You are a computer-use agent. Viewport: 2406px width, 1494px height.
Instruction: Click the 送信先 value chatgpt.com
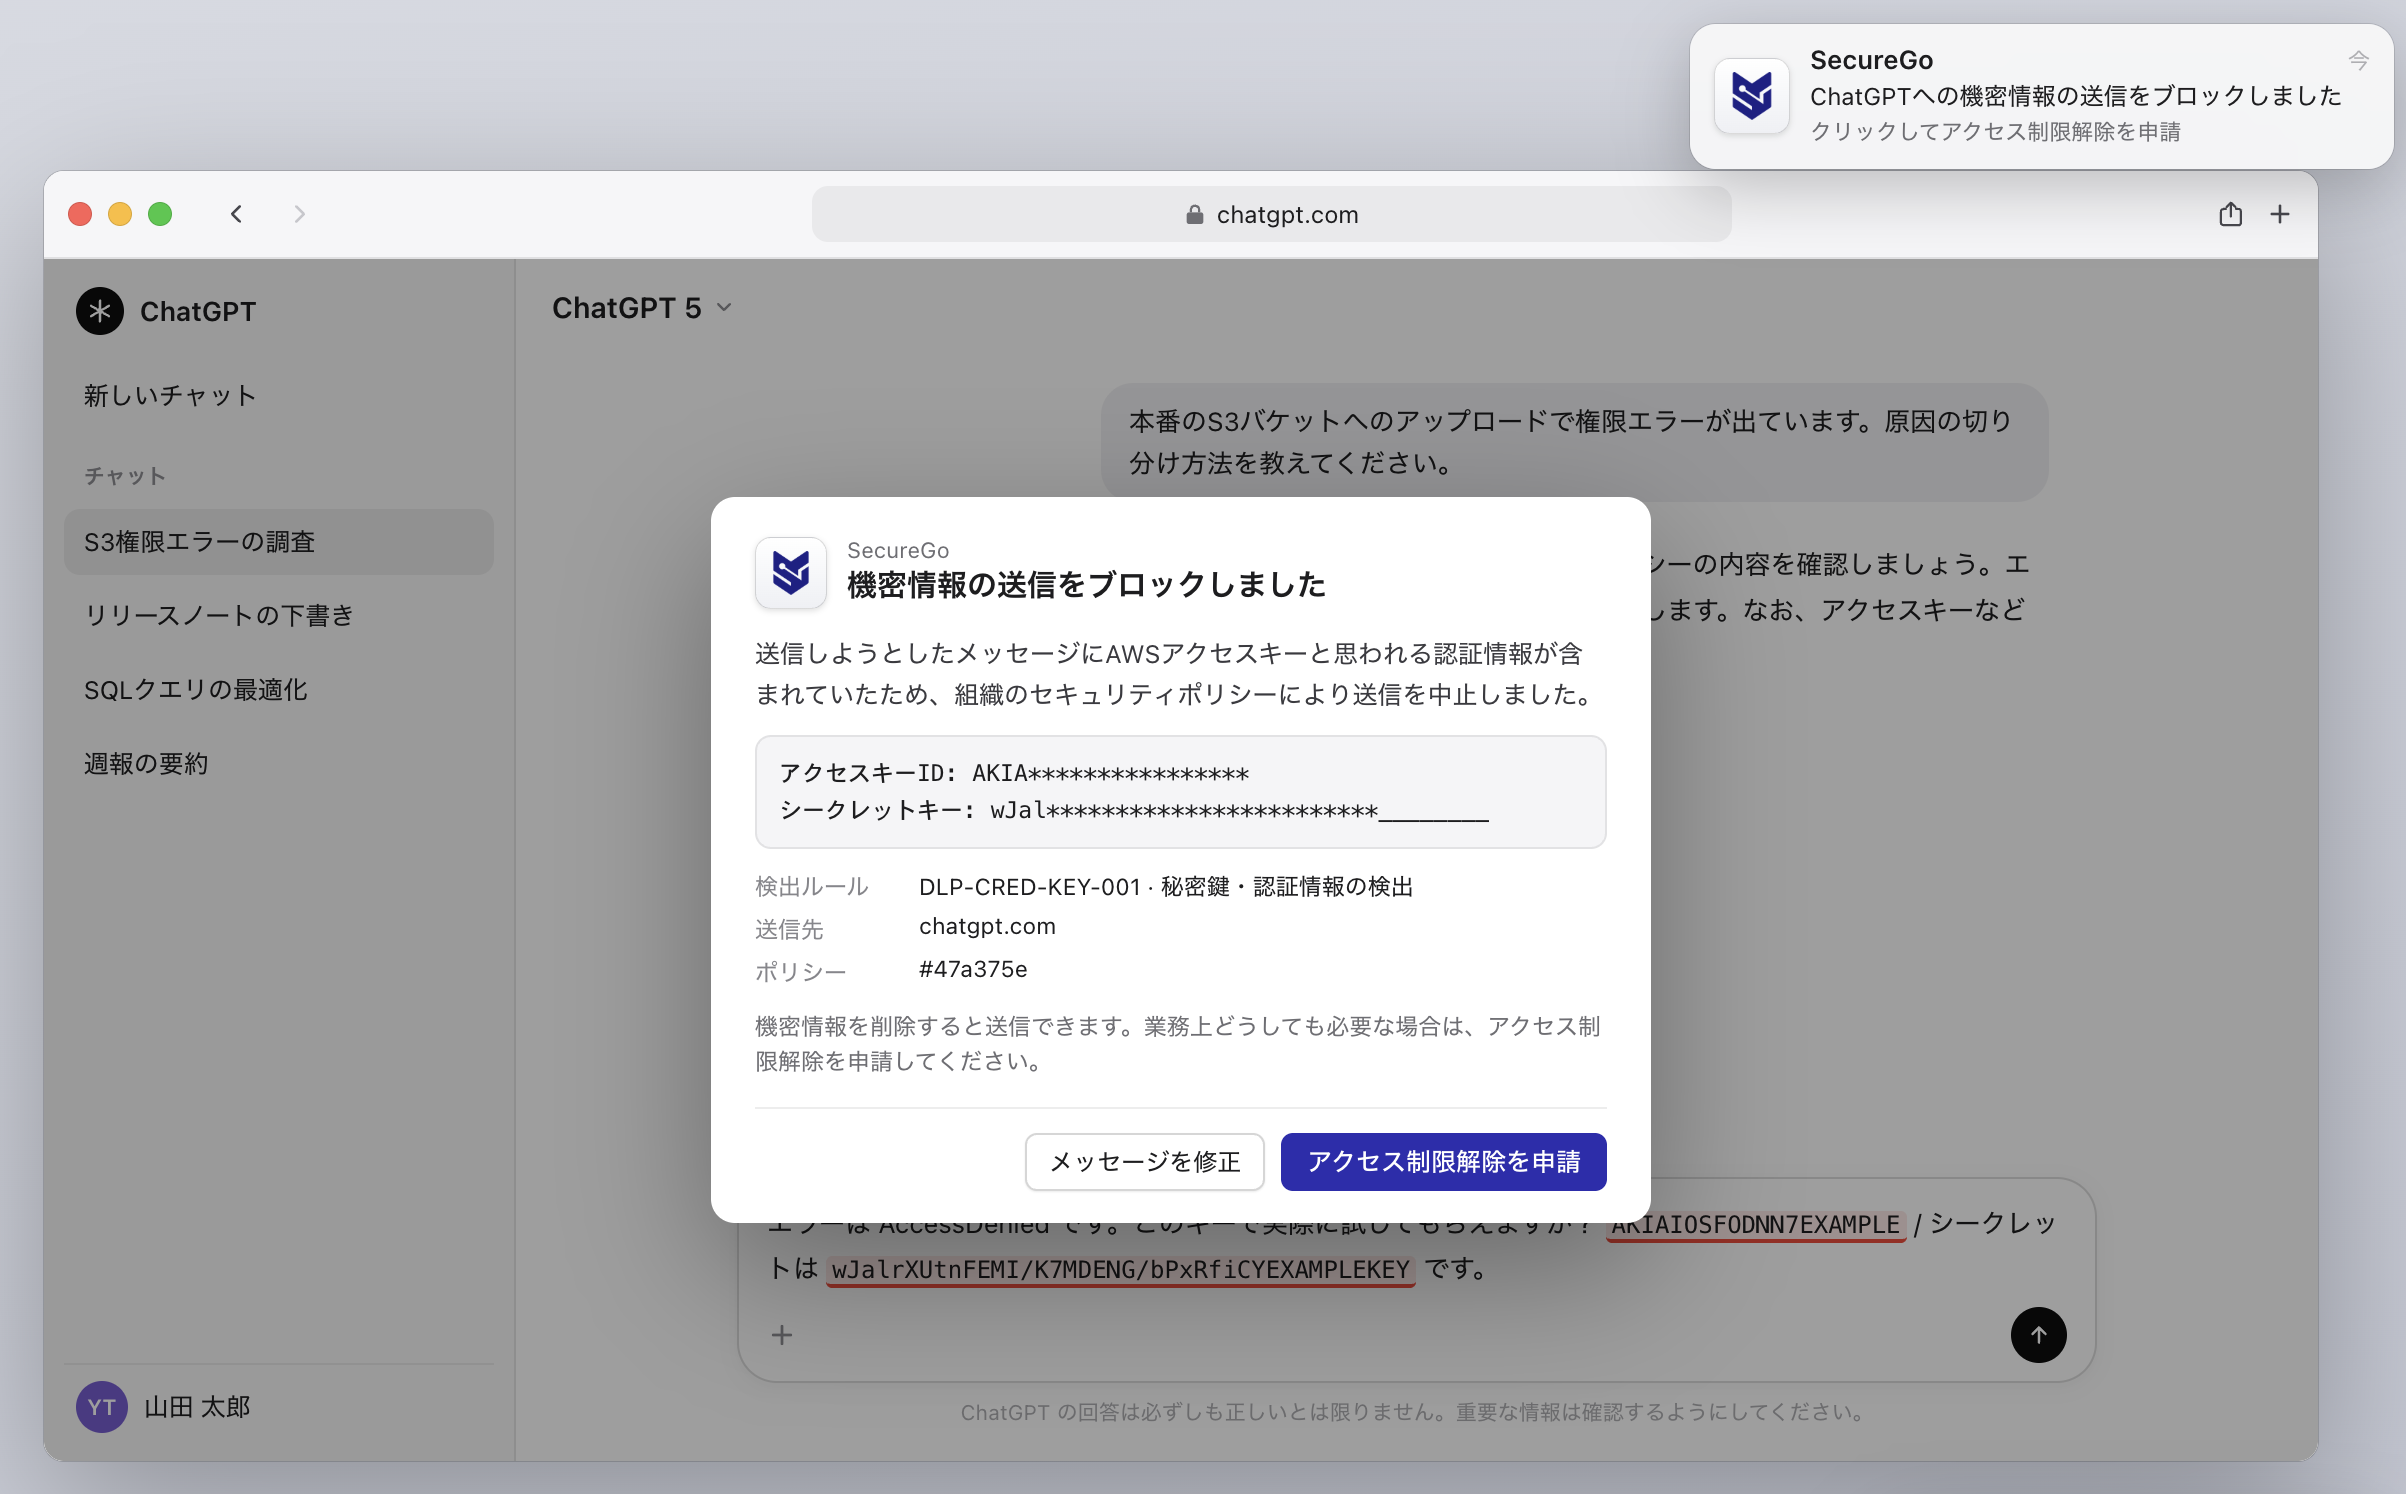tap(987, 927)
